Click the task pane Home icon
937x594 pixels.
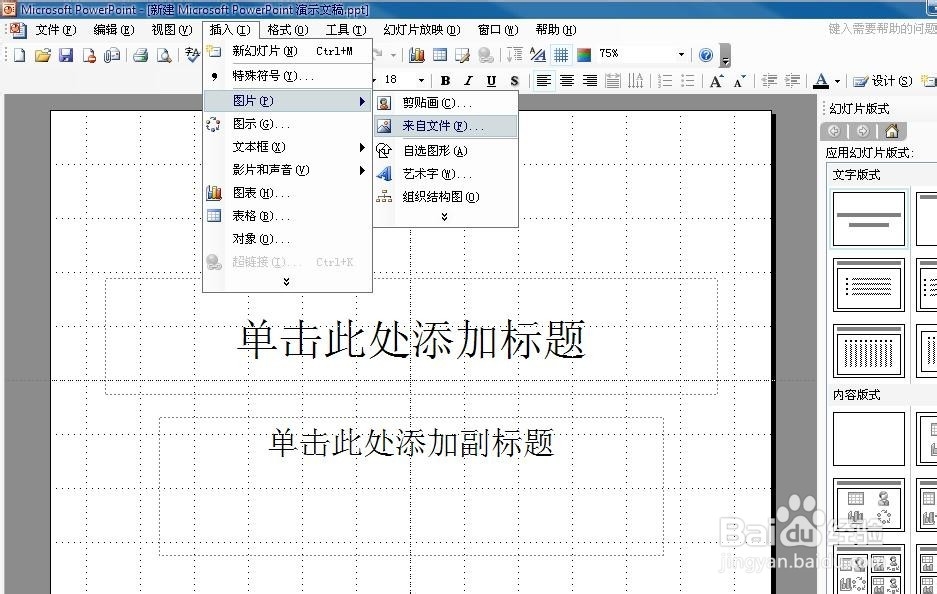pos(892,131)
